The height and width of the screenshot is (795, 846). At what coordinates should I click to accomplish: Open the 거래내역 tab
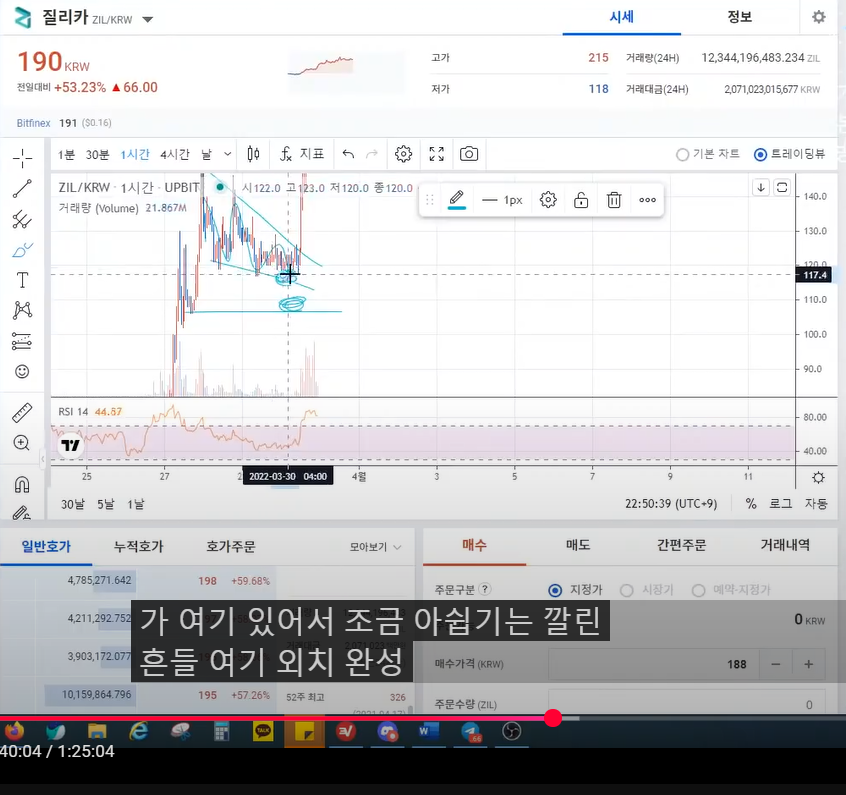(785, 545)
